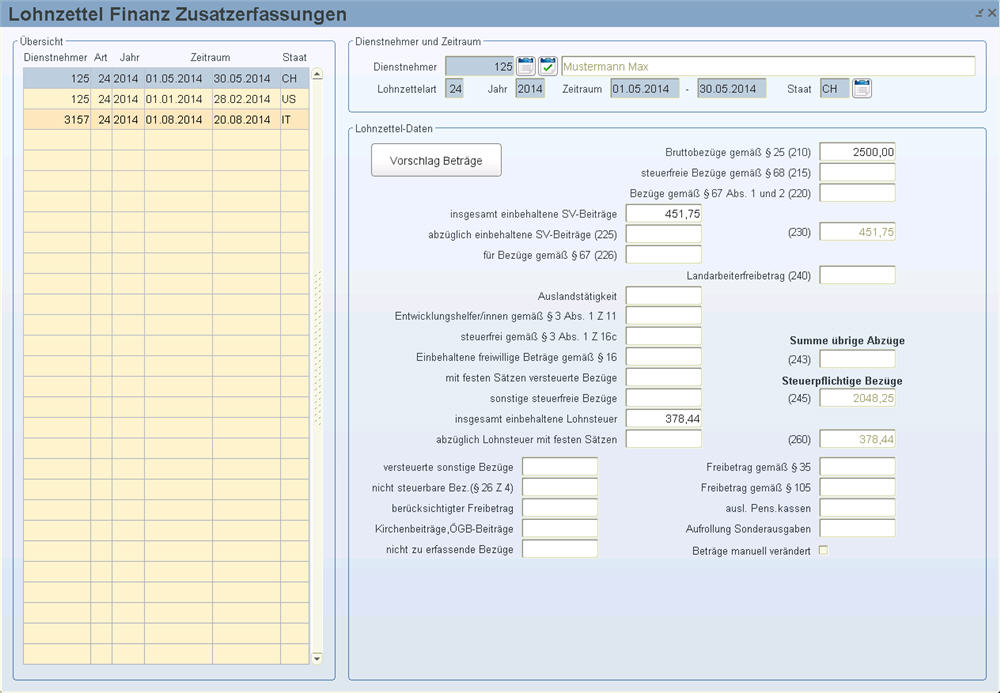
Task: Open the Staat lookup list icon
Action: click(x=862, y=89)
